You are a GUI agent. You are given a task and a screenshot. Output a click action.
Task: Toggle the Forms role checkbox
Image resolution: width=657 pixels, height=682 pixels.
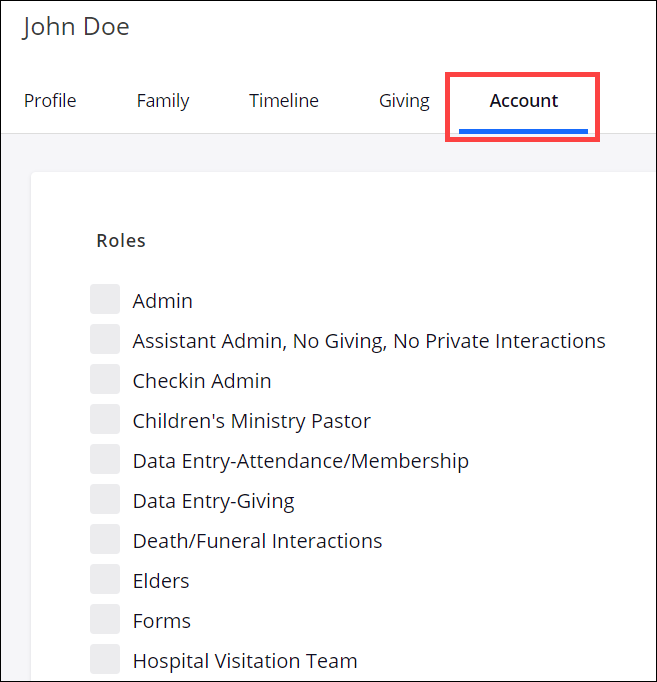105,620
